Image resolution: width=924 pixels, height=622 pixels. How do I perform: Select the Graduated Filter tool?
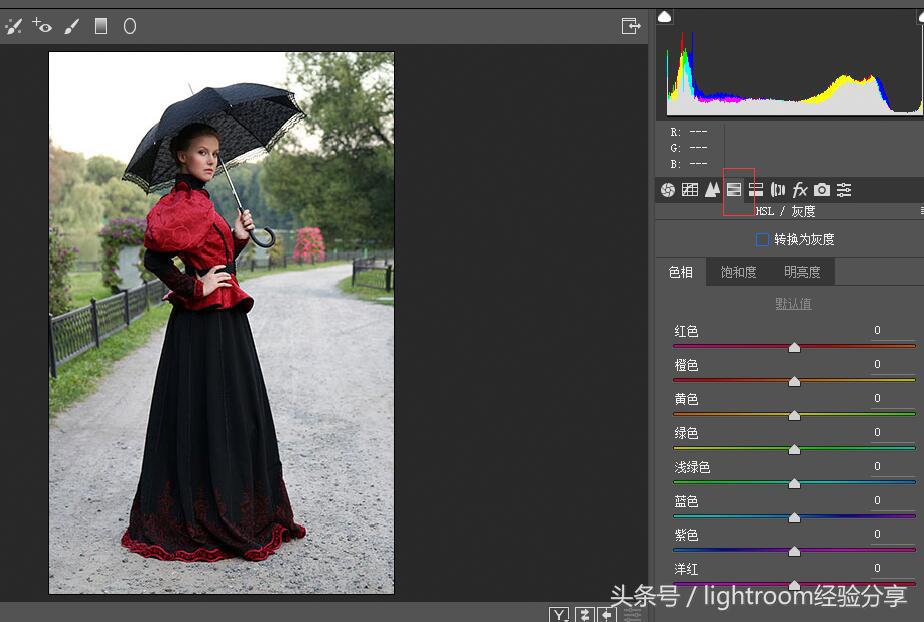tap(100, 26)
